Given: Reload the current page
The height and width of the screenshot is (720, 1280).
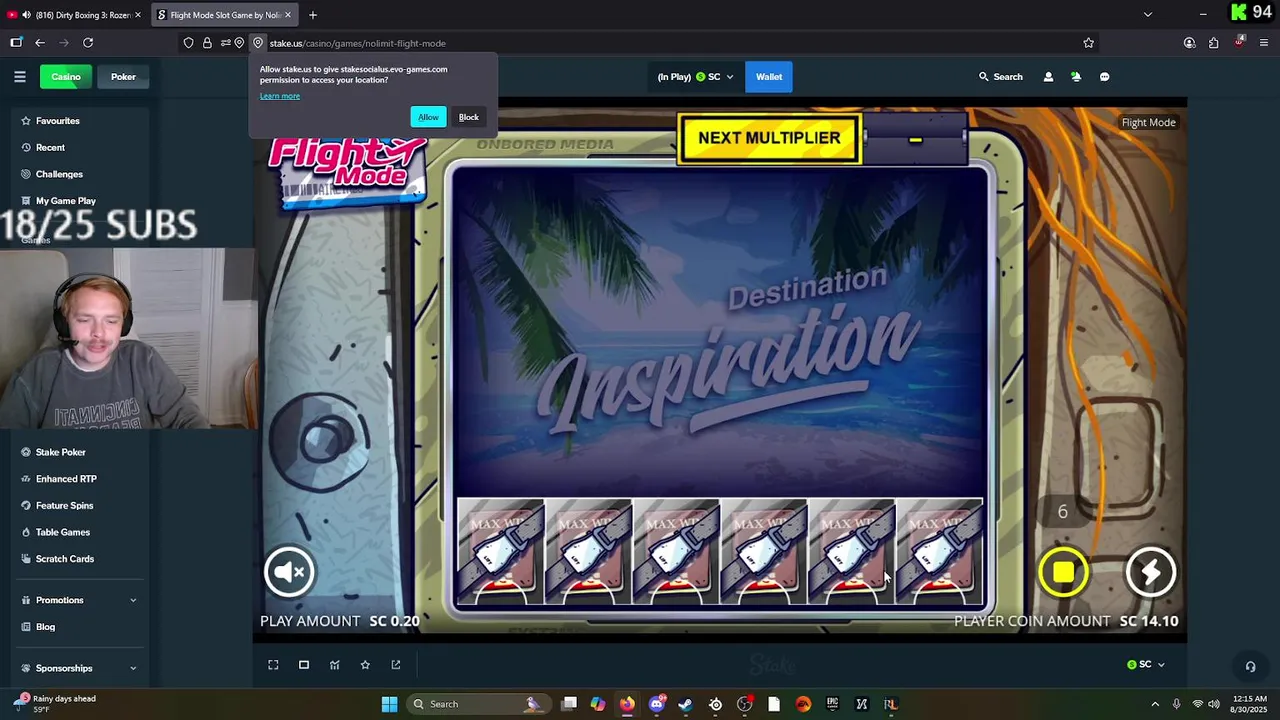Looking at the screenshot, I should coord(88,43).
